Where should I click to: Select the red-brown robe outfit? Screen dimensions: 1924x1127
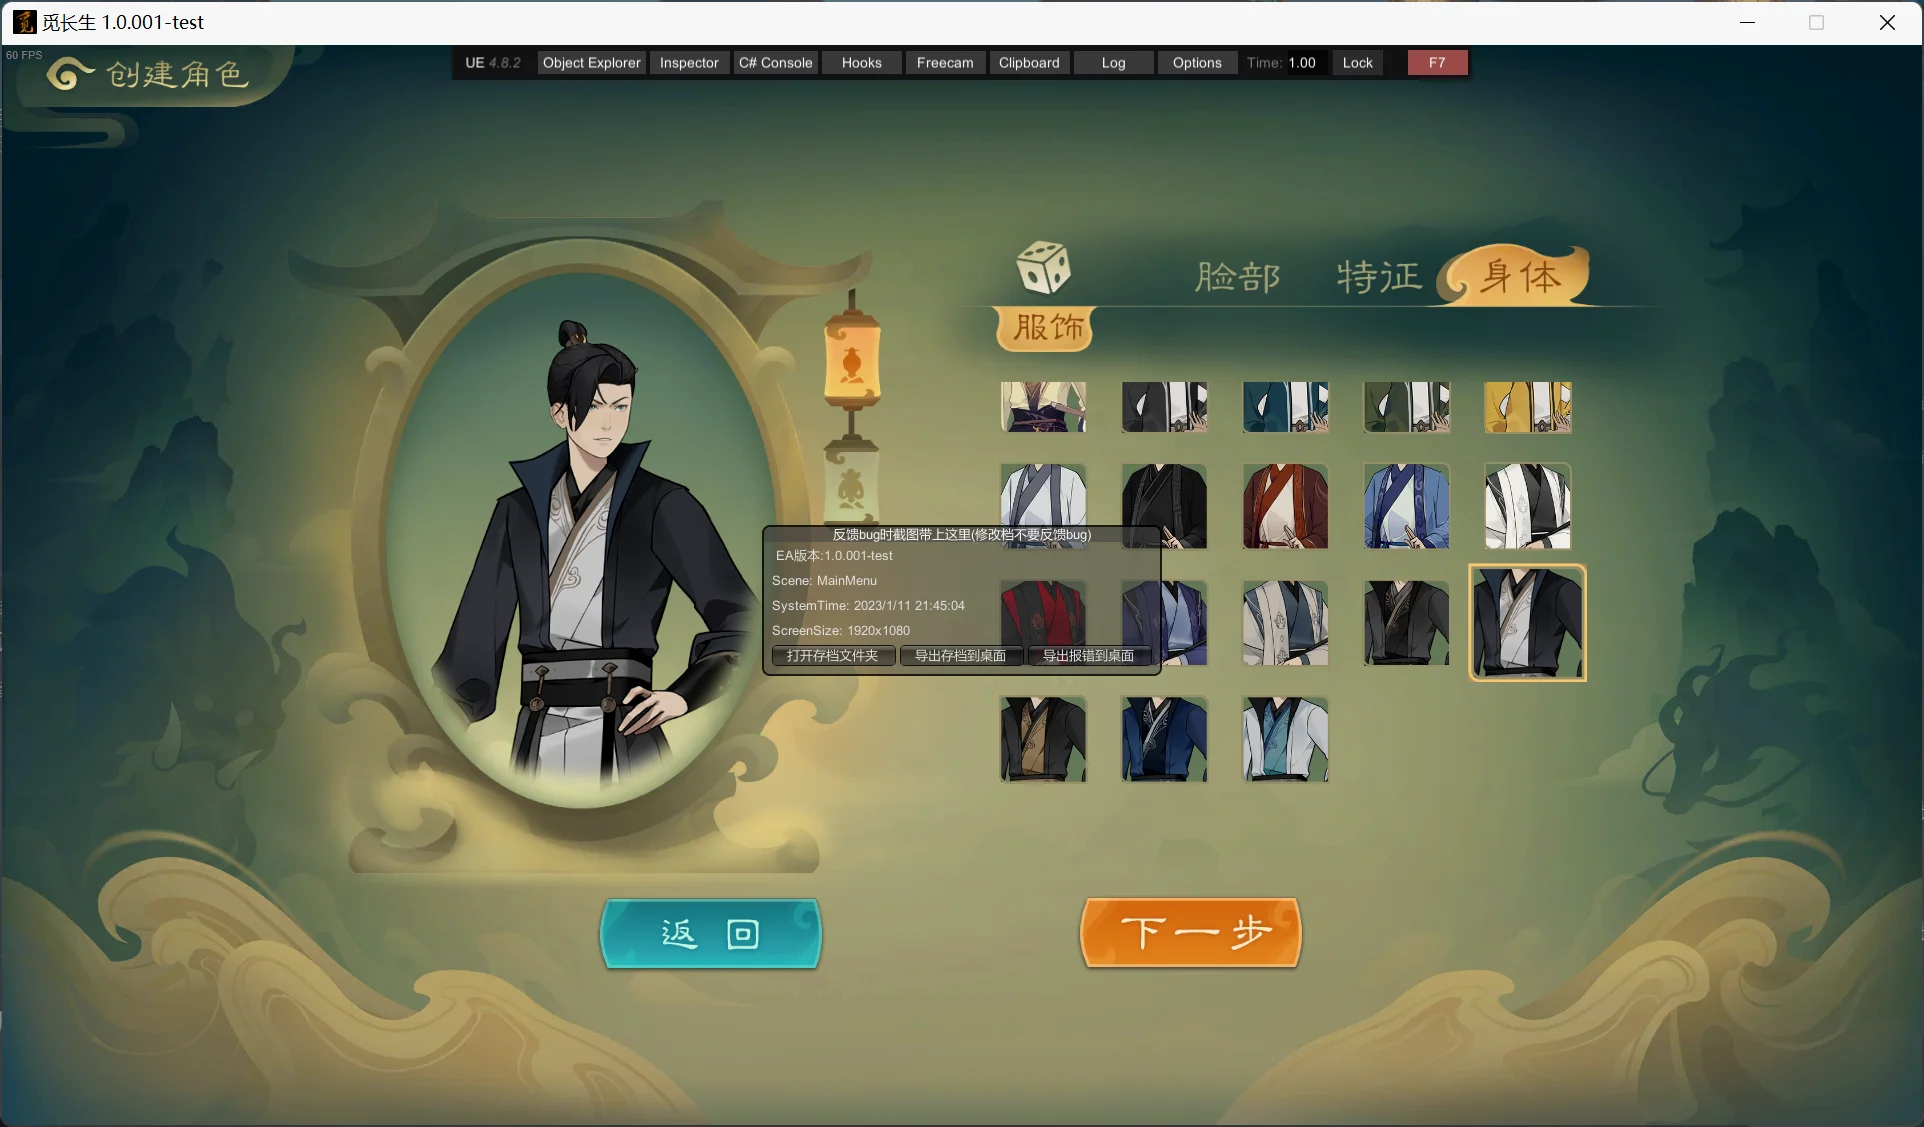coord(1285,506)
